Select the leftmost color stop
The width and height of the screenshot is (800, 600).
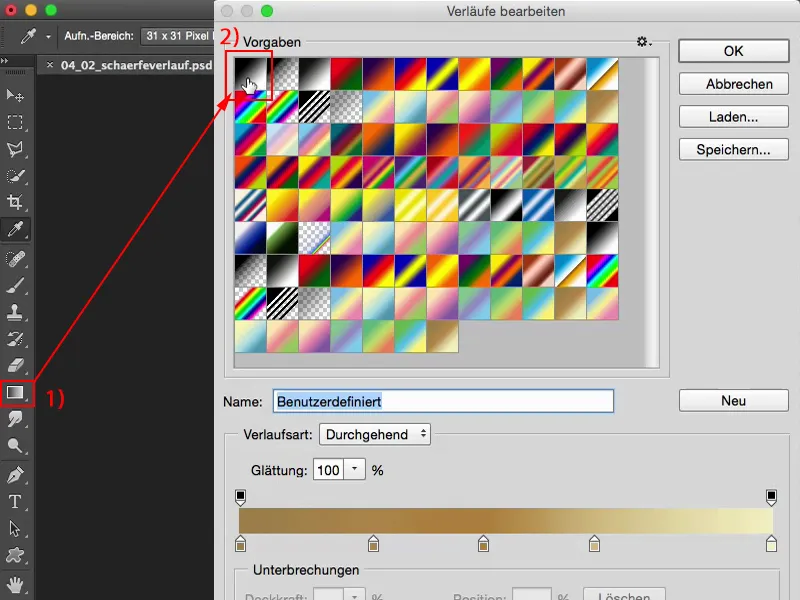(240, 544)
